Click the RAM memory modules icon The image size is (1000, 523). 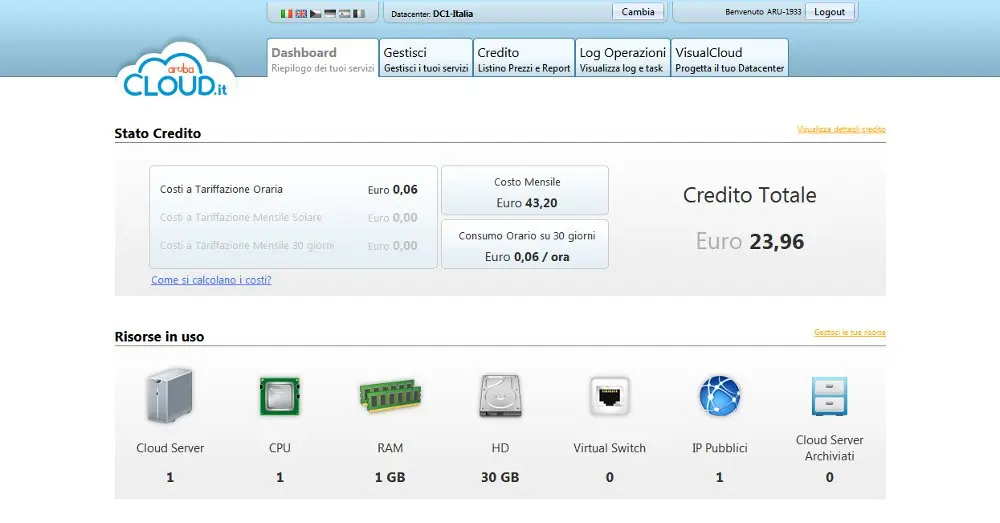(x=390, y=396)
